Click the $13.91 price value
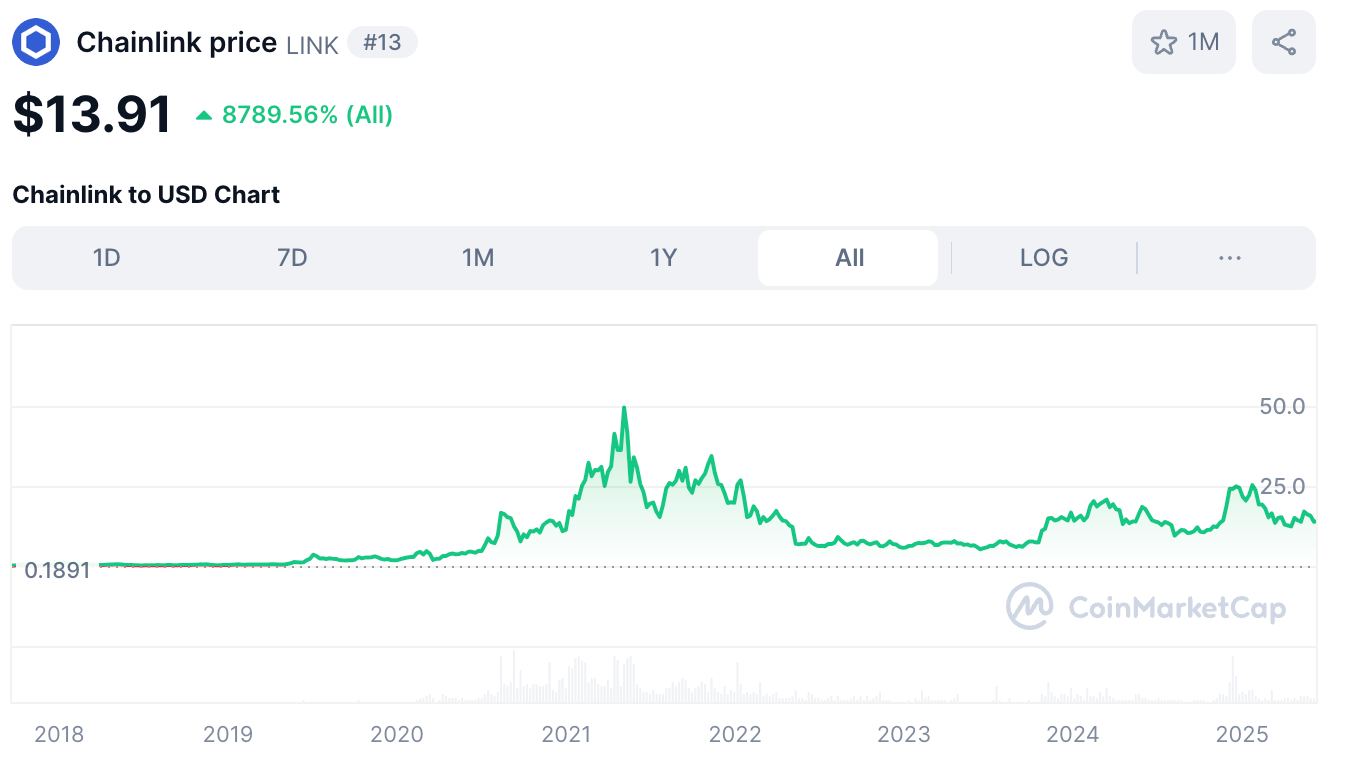The image size is (1350, 770). click(92, 114)
